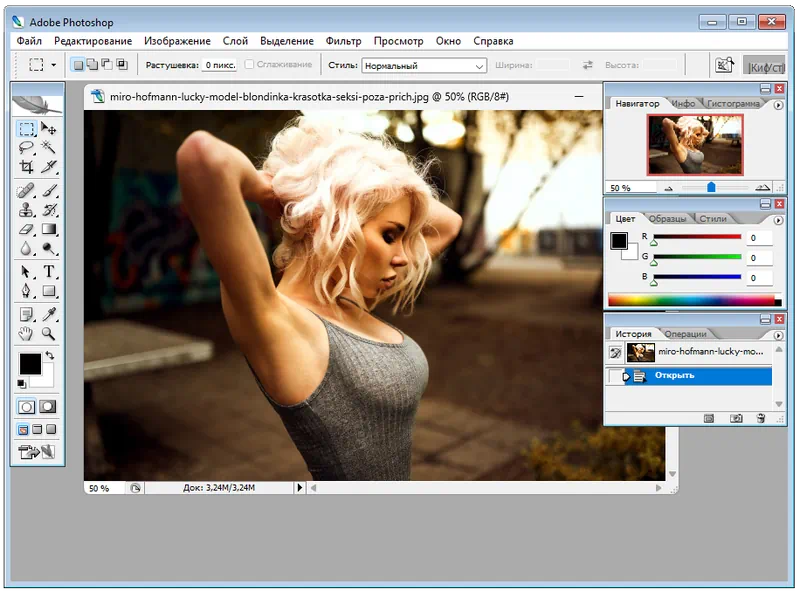Create new document from current state

coord(709,418)
